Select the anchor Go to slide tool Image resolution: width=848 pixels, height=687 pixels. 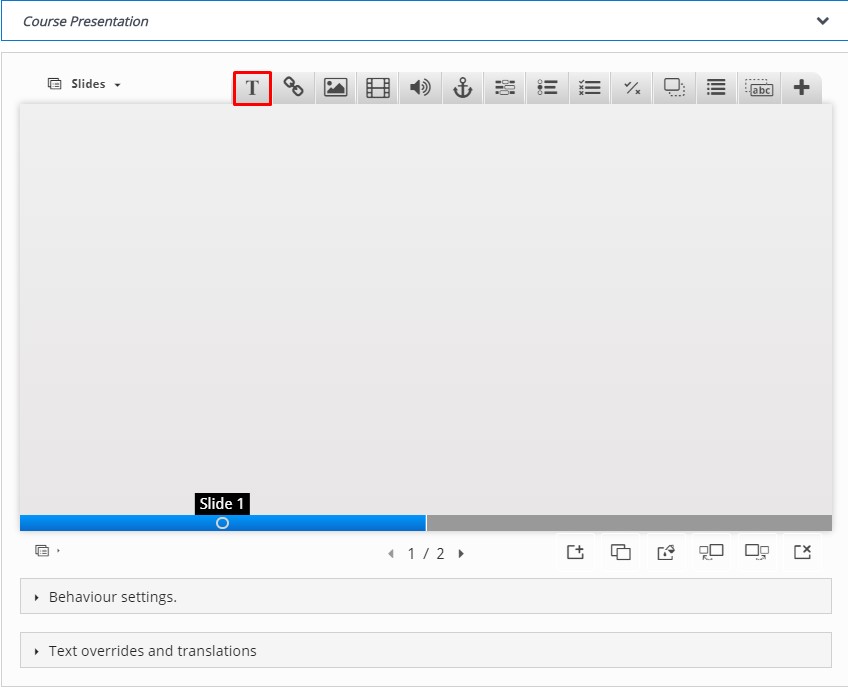[x=462, y=88]
